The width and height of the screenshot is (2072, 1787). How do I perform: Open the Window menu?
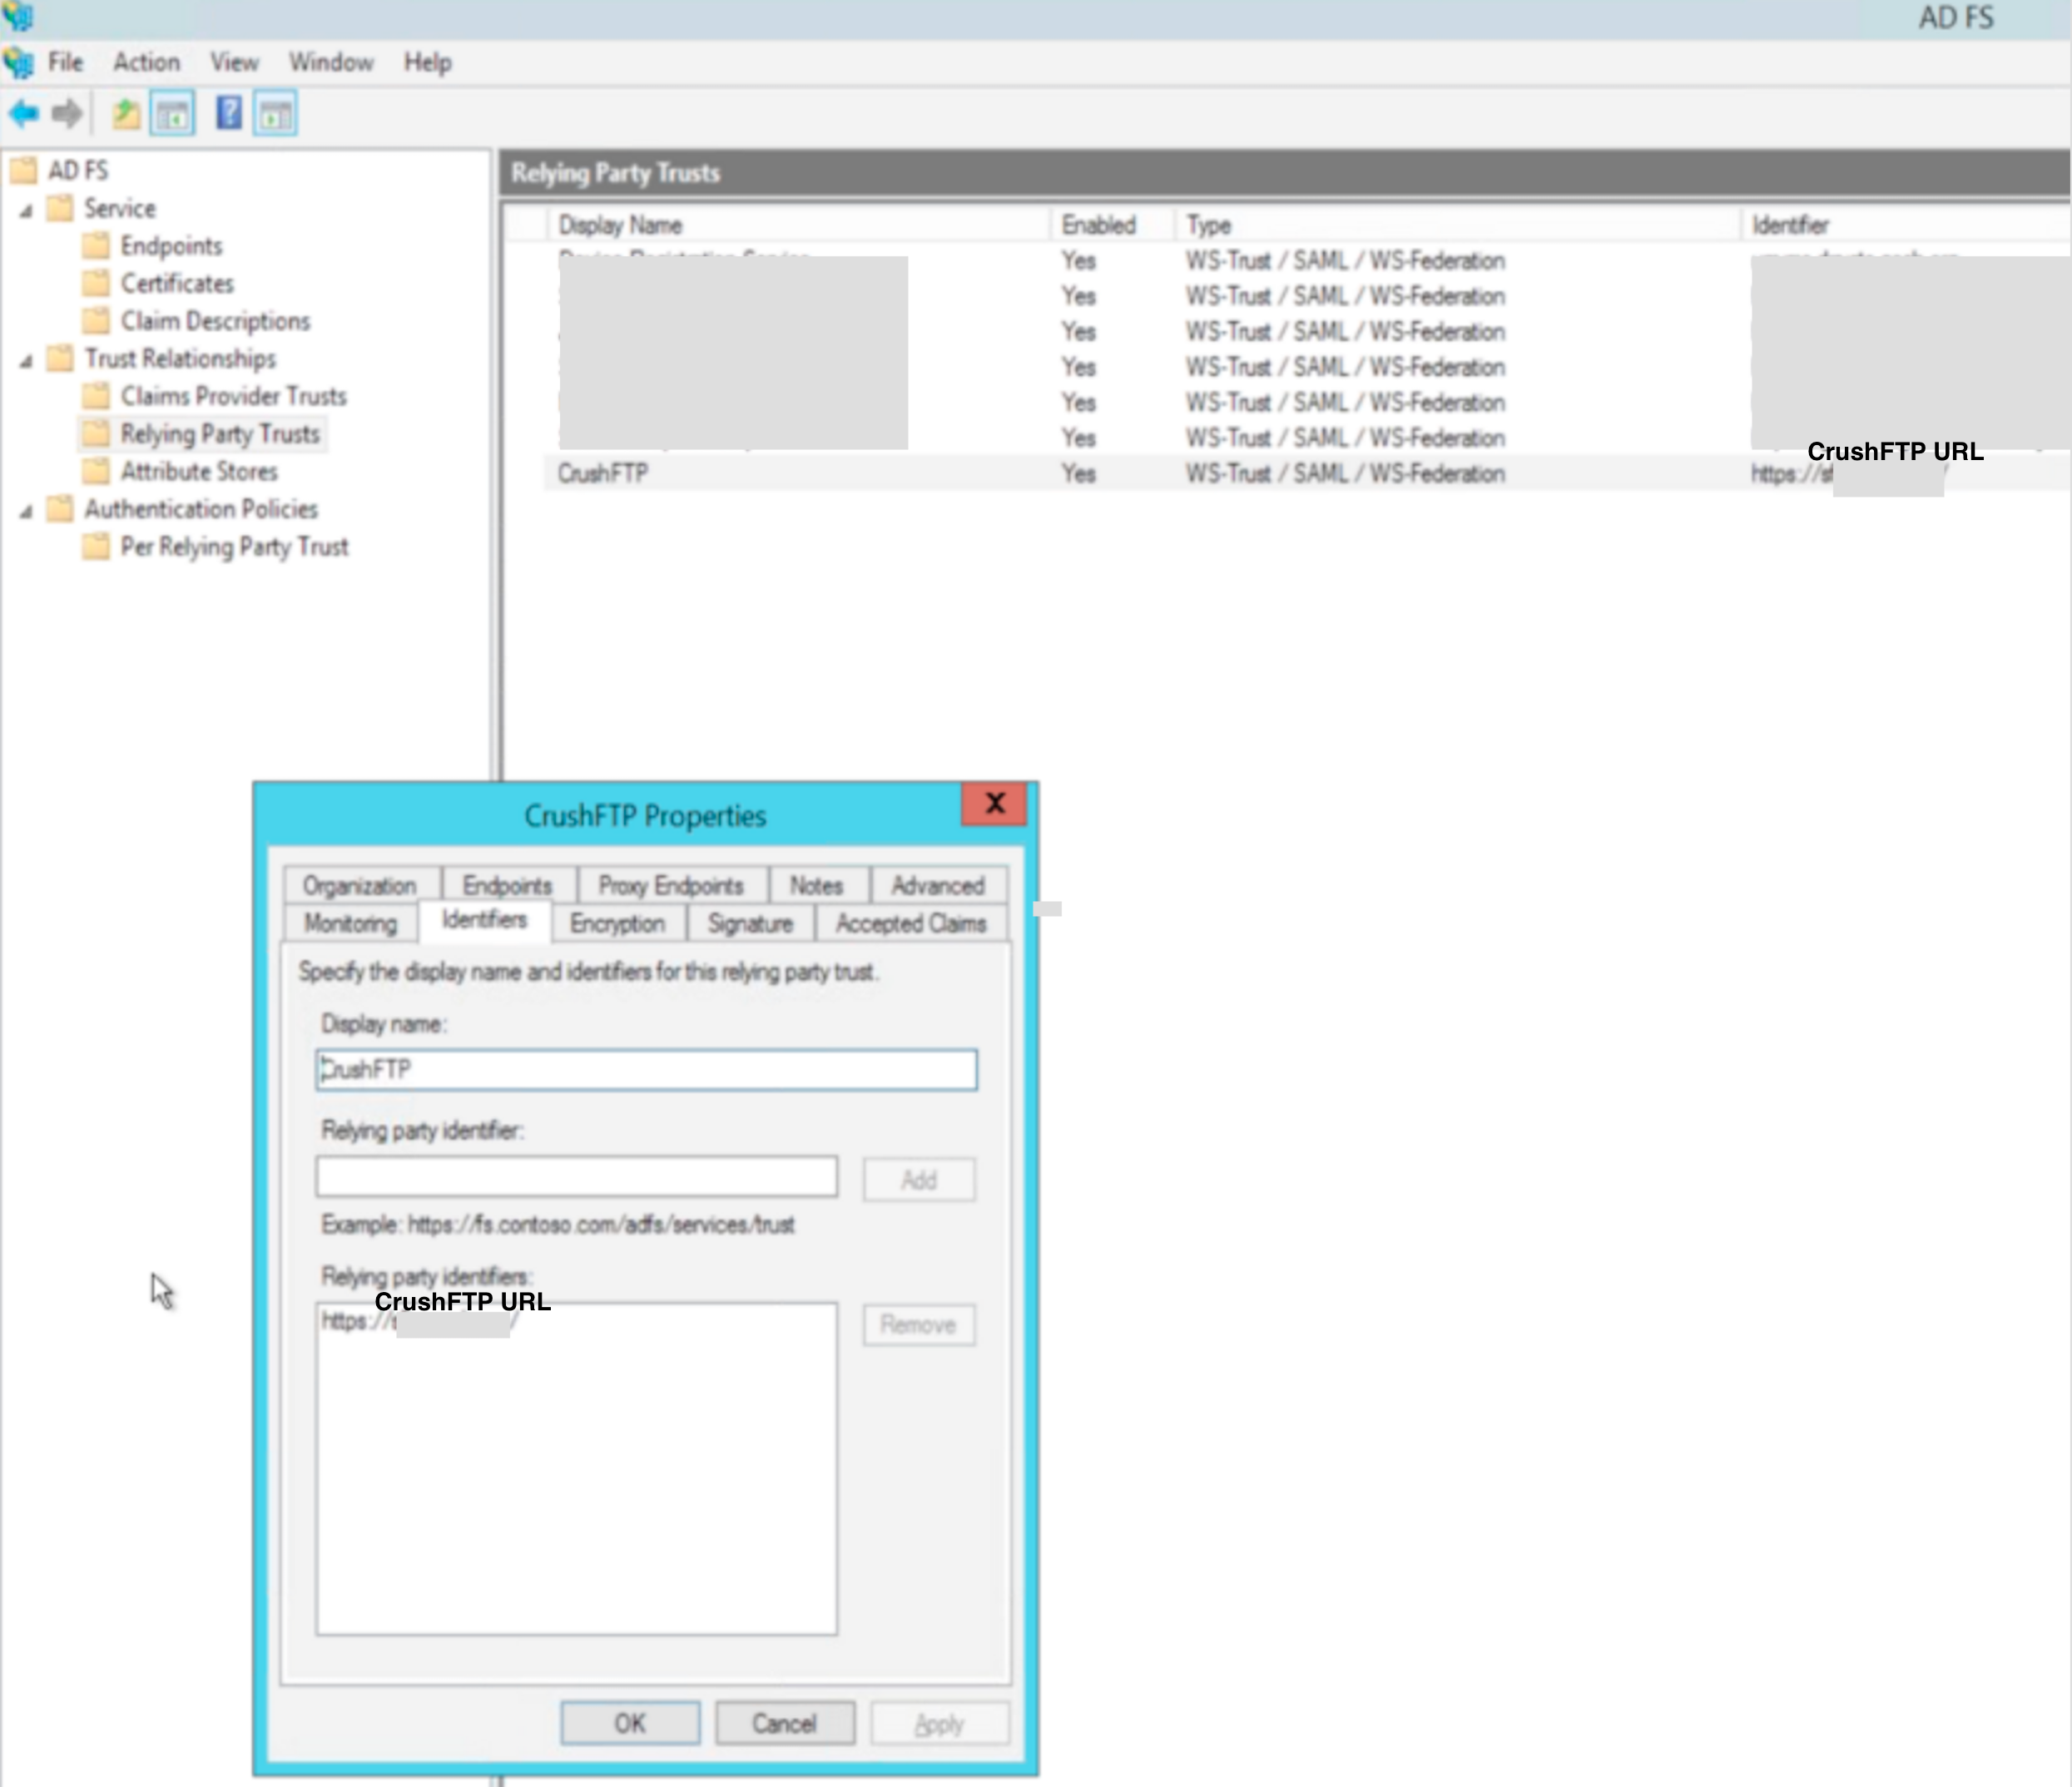click(331, 62)
